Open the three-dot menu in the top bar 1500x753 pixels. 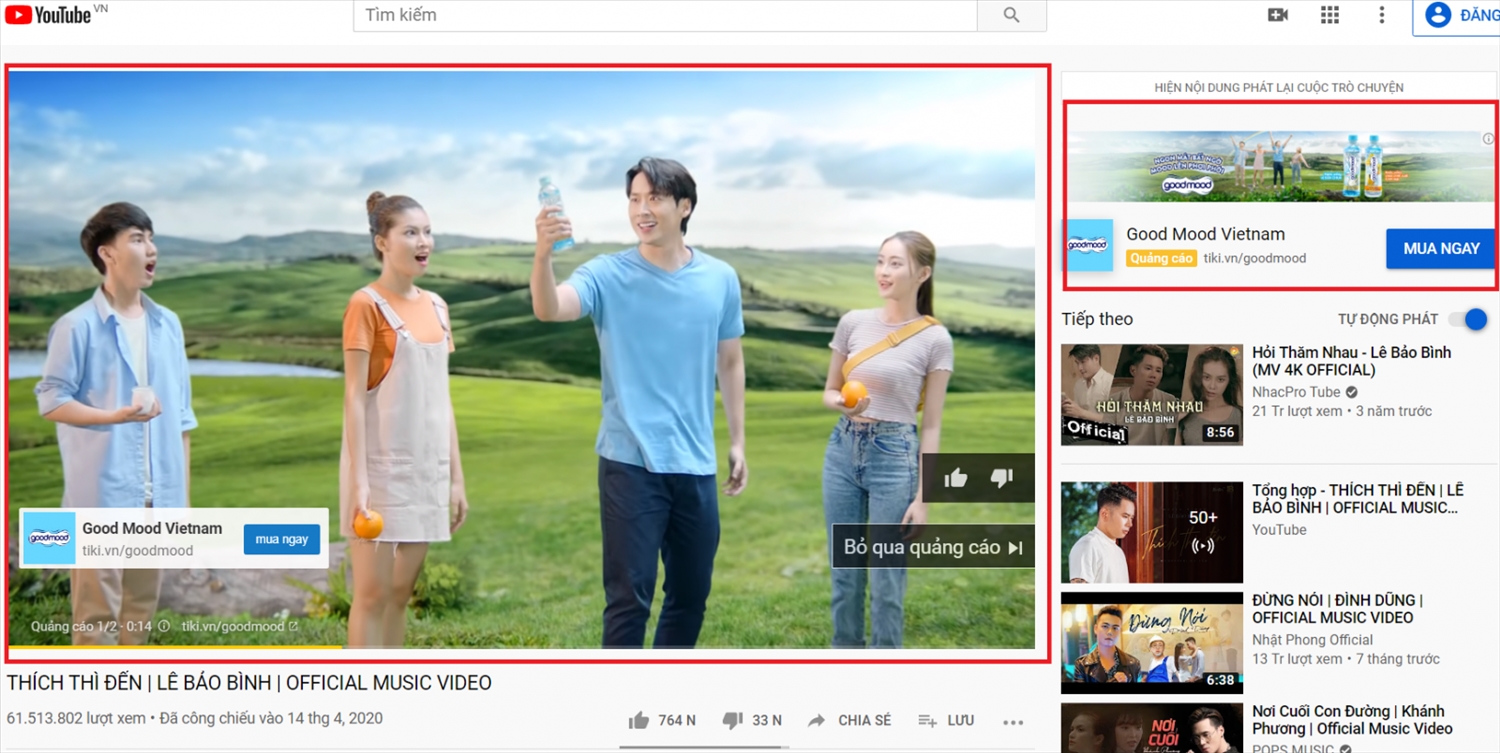click(x=1381, y=15)
